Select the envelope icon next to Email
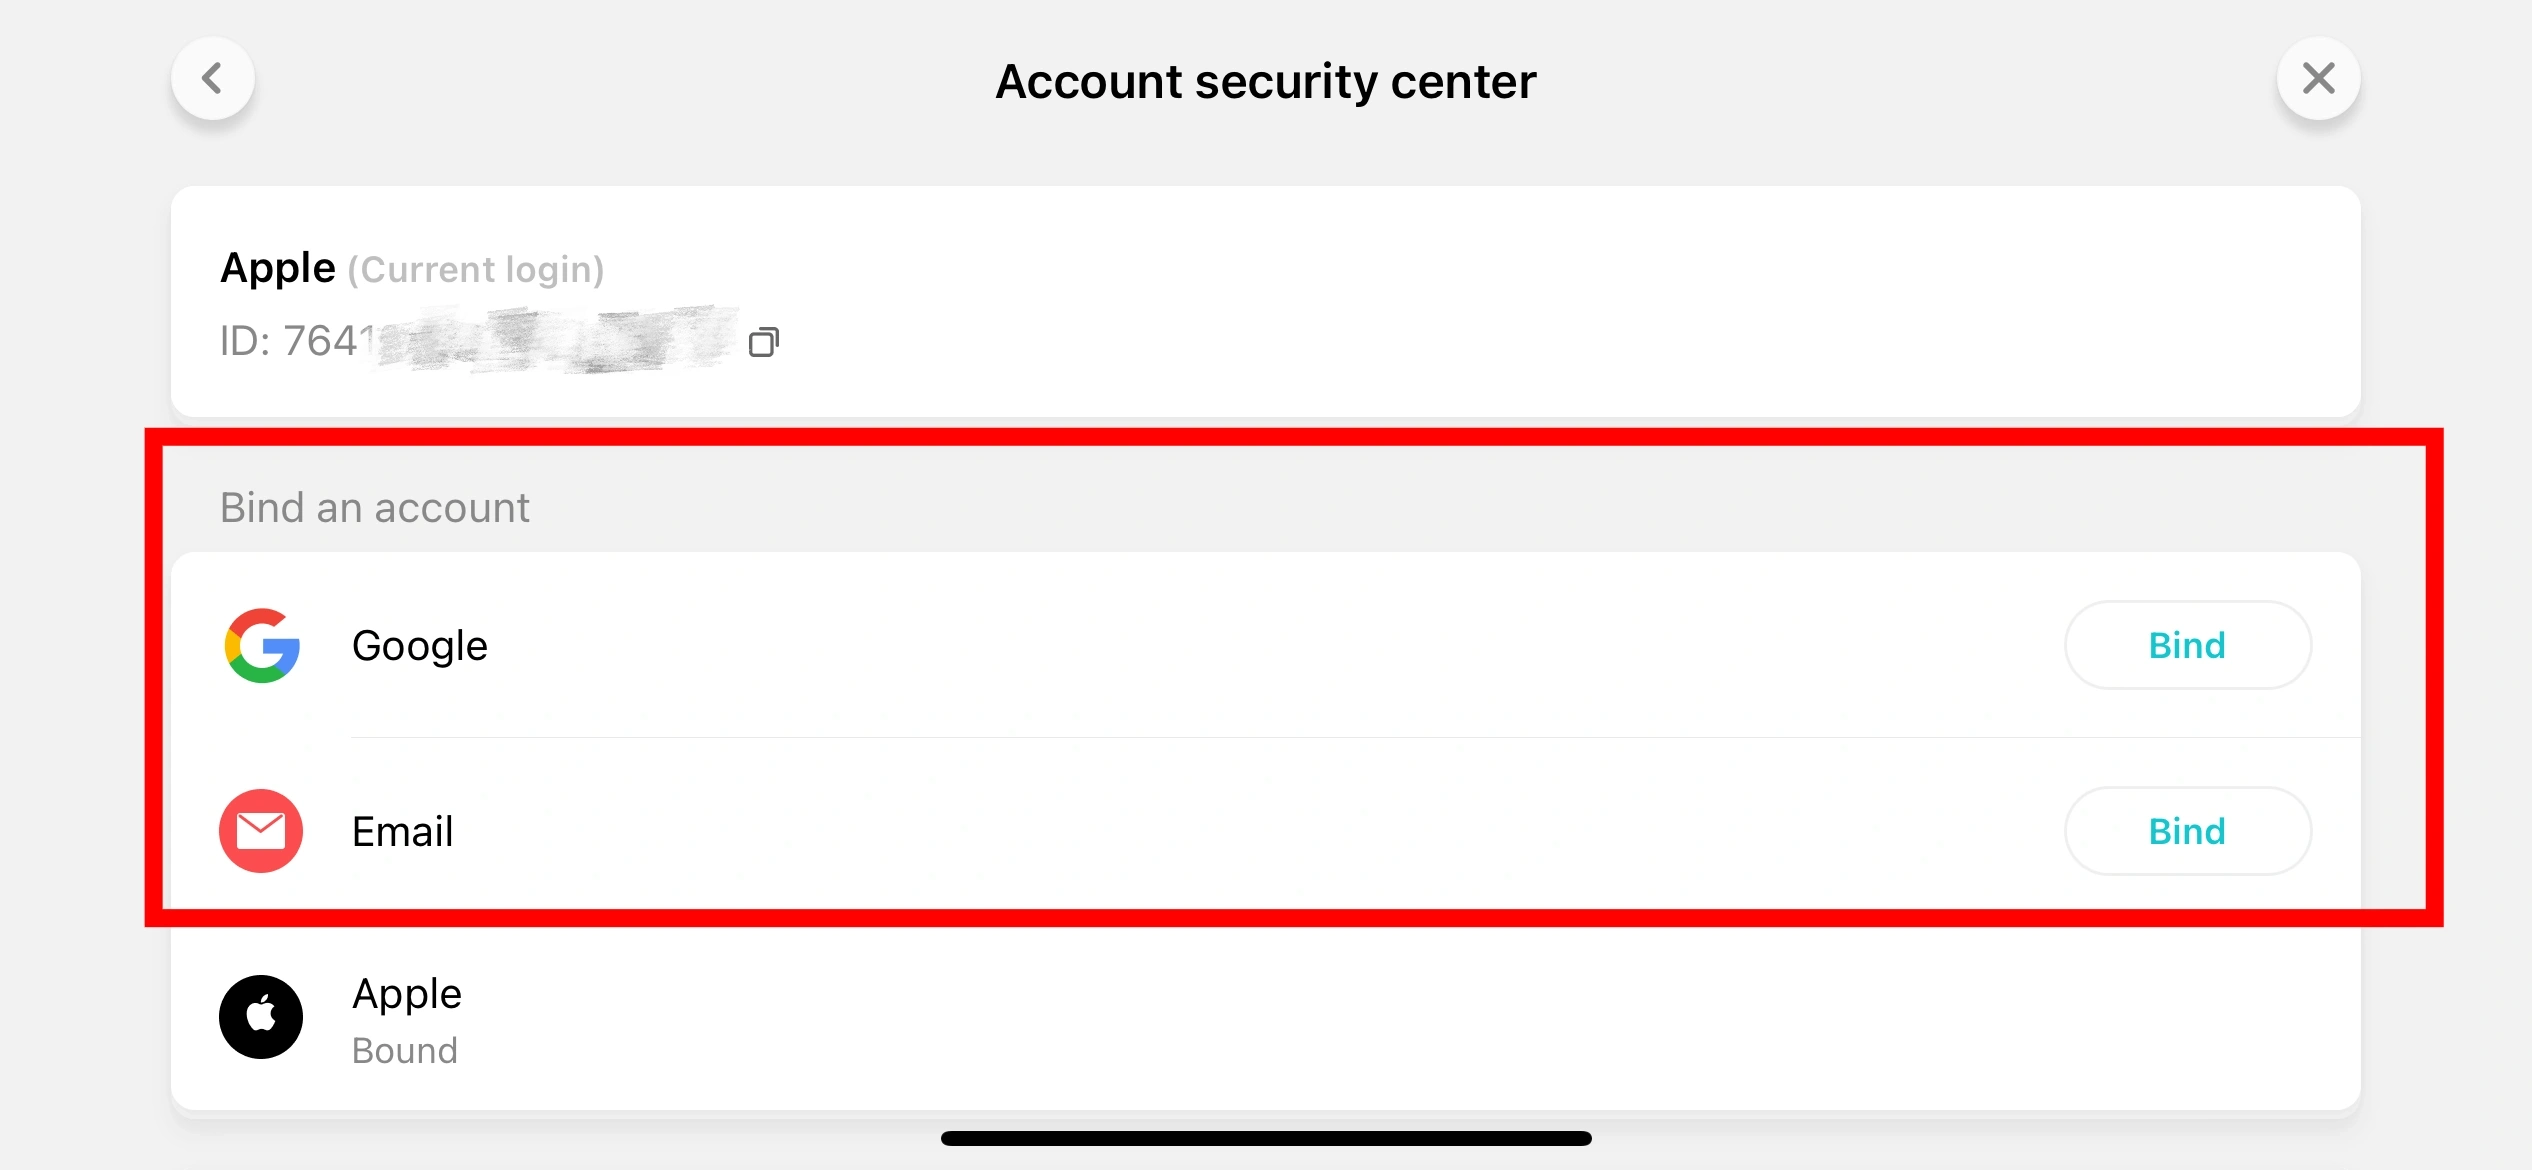Viewport: 2532px width, 1170px height. [x=260, y=830]
